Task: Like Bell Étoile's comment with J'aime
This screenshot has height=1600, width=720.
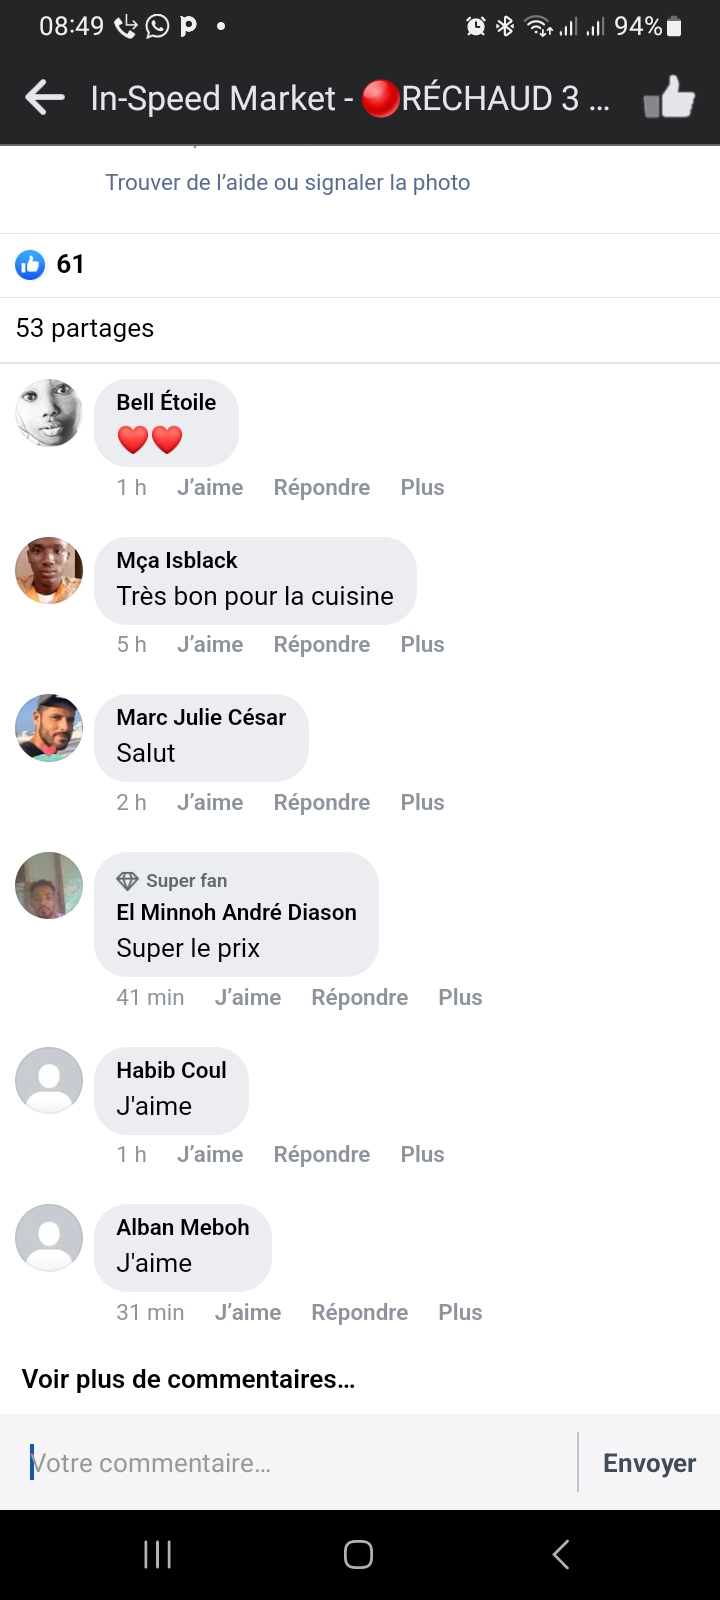Action: (210, 487)
